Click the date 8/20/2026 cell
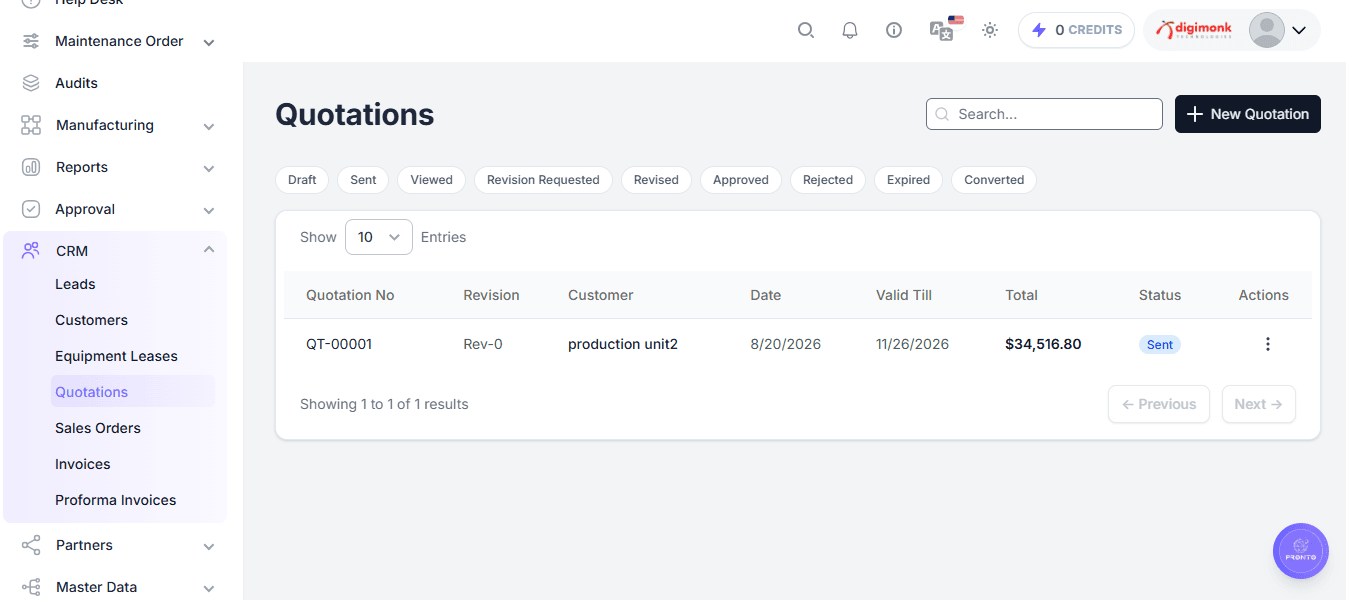Screen dimensions: 1346x600 click(786, 344)
